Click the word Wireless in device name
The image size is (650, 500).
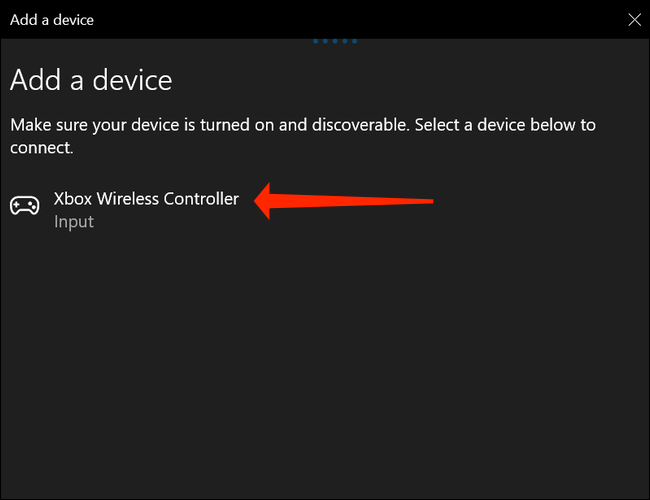click(x=128, y=199)
